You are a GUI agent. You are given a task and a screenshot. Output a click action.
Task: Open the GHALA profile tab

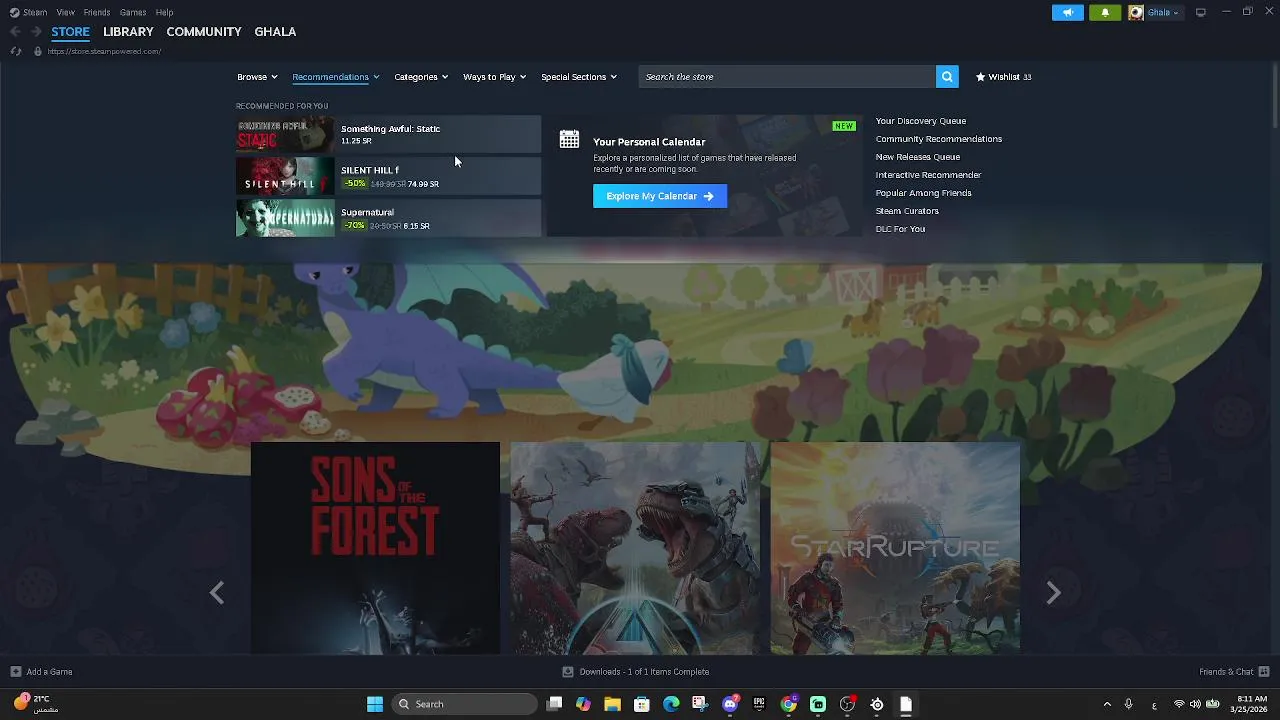click(x=275, y=32)
